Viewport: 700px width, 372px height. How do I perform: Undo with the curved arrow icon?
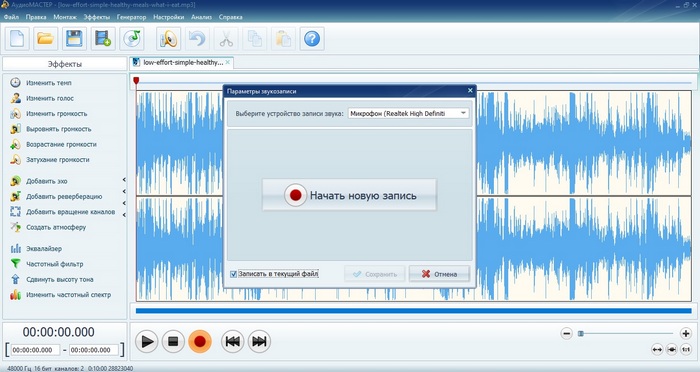197,39
